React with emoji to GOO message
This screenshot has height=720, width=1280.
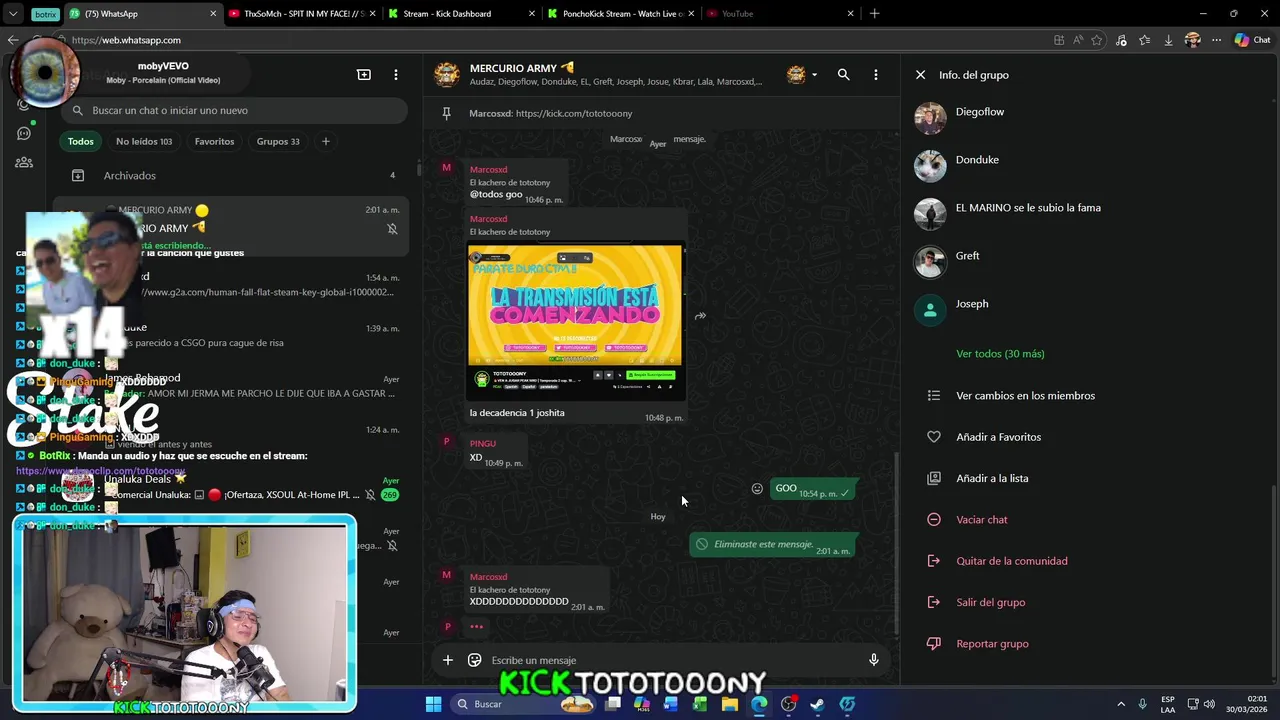pyautogui.click(x=757, y=489)
